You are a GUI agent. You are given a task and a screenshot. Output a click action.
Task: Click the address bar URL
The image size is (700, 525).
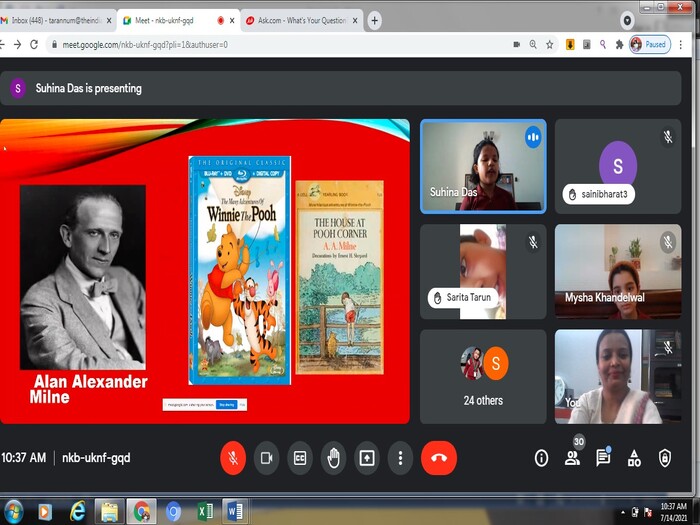click(x=145, y=45)
